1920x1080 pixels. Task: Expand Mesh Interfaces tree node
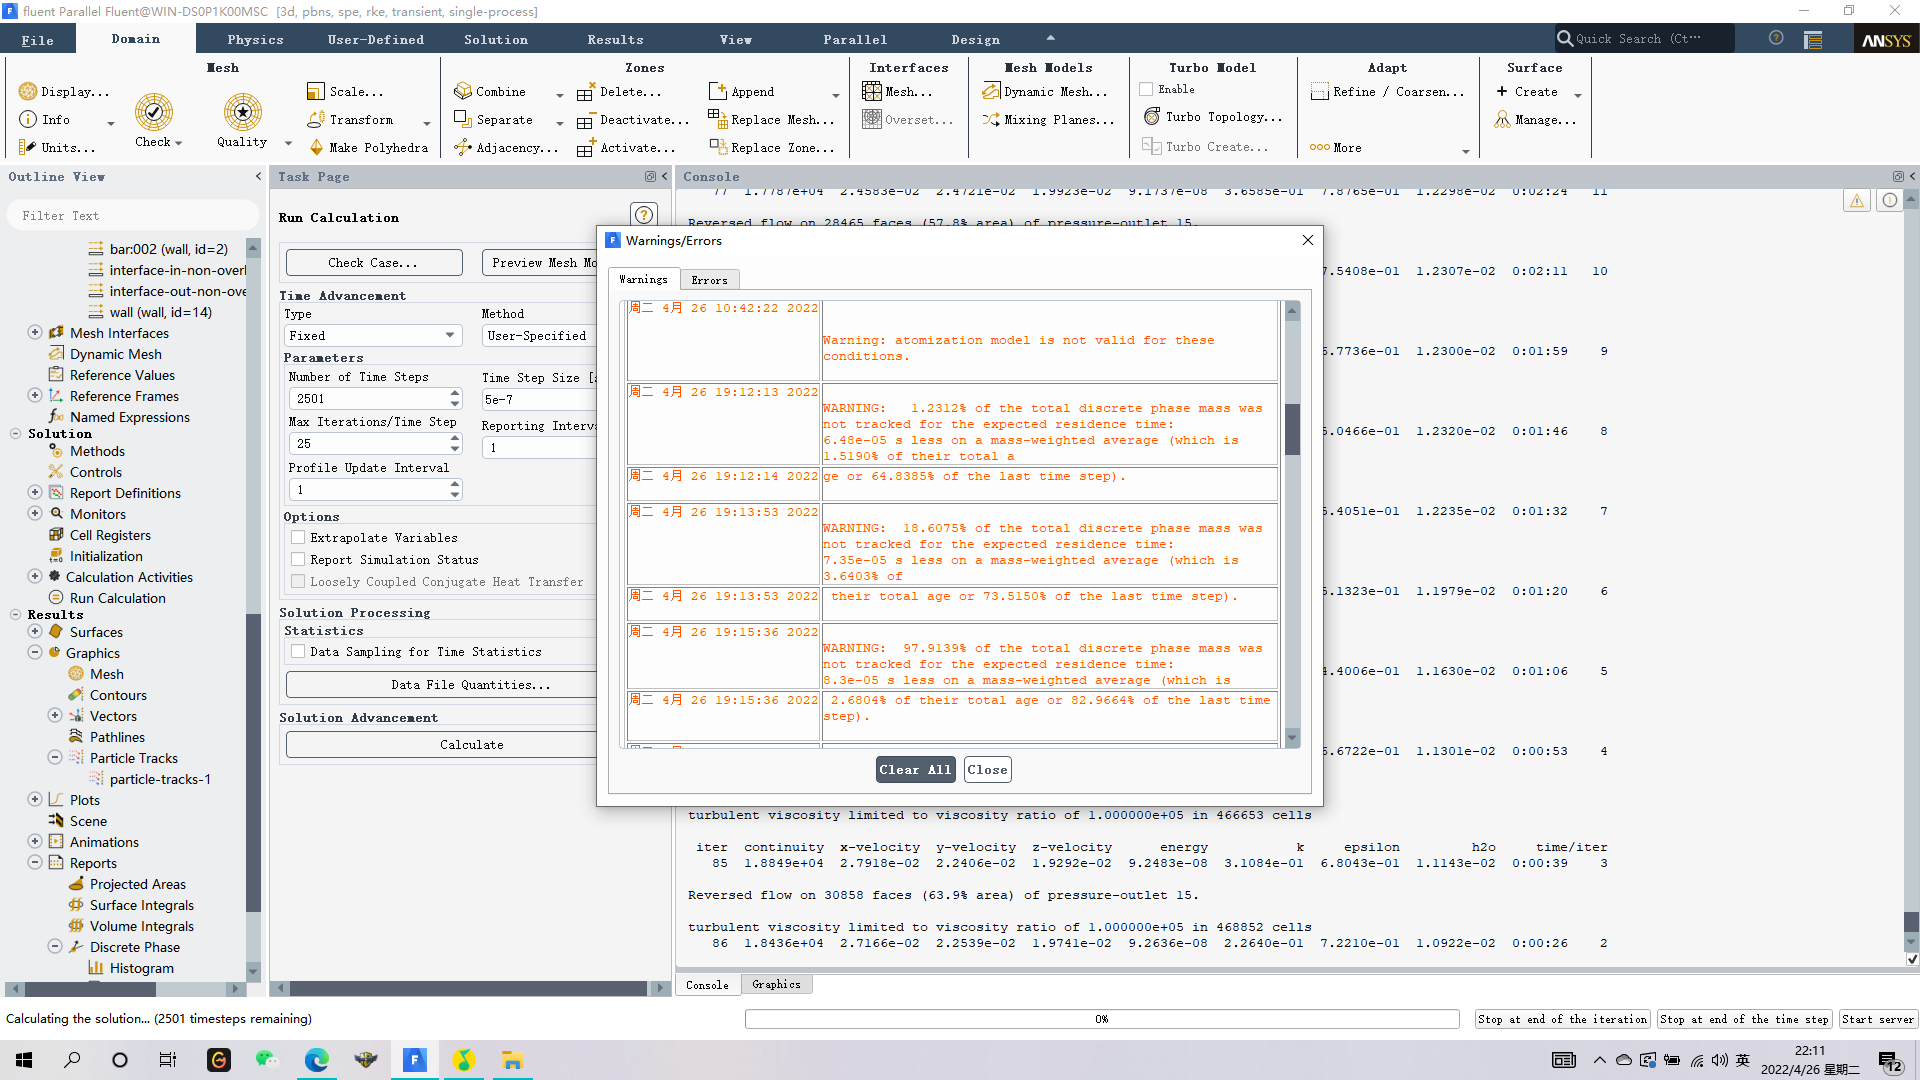pyautogui.click(x=35, y=333)
